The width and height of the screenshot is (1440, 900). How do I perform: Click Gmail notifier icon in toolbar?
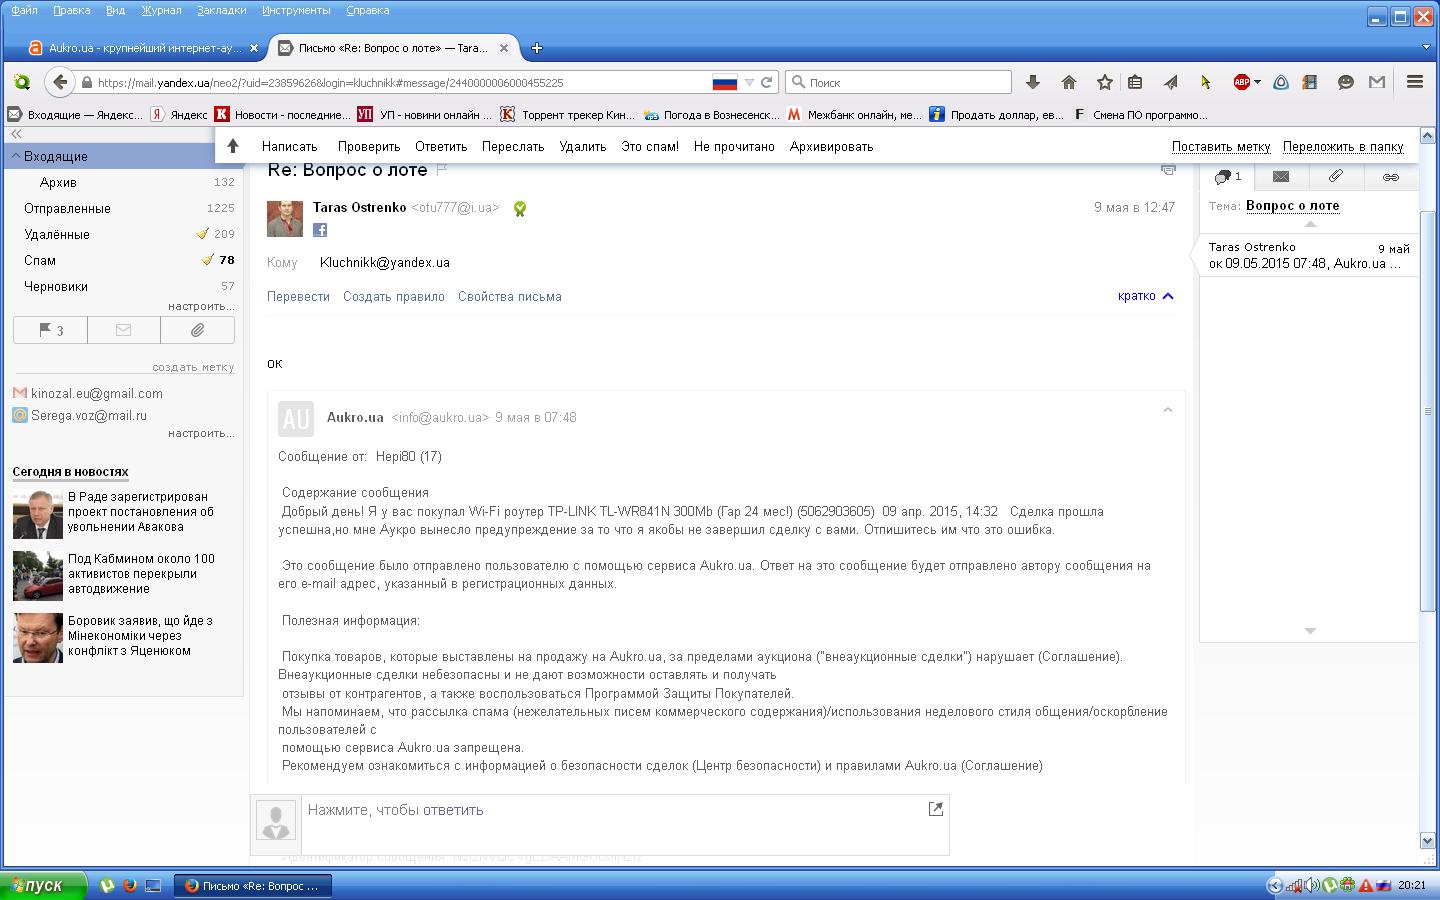tap(1377, 83)
